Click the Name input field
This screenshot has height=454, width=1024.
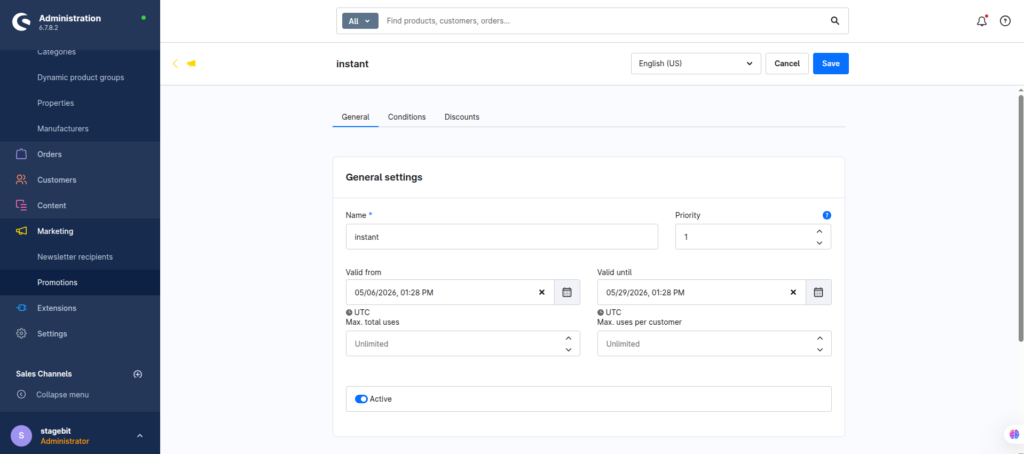(502, 237)
